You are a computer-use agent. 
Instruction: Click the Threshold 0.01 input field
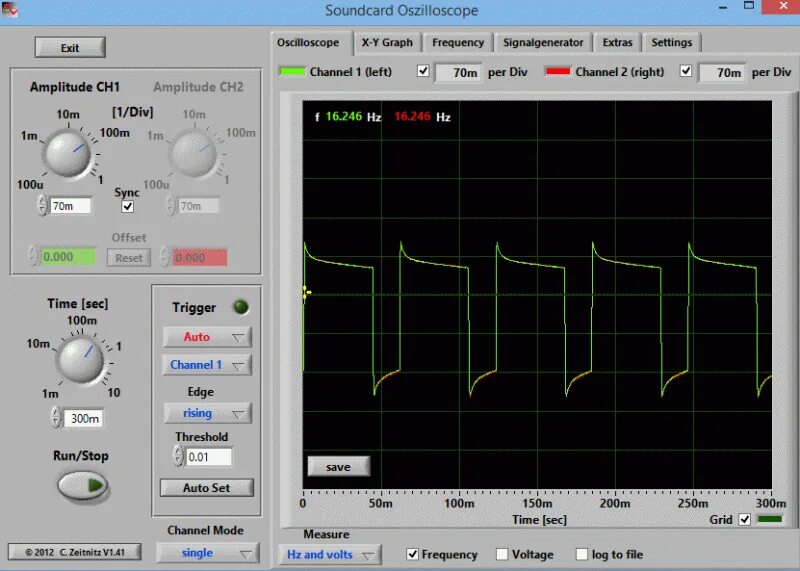point(209,457)
